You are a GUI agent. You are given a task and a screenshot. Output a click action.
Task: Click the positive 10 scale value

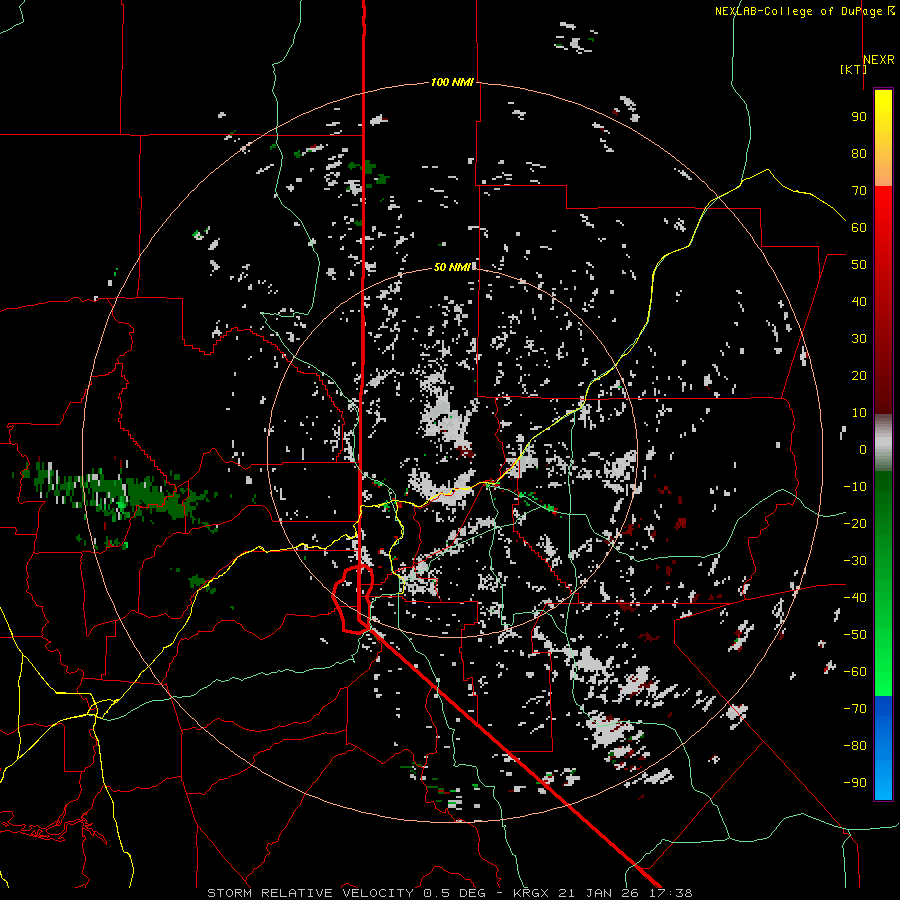pyautogui.click(x=859, y=413)
